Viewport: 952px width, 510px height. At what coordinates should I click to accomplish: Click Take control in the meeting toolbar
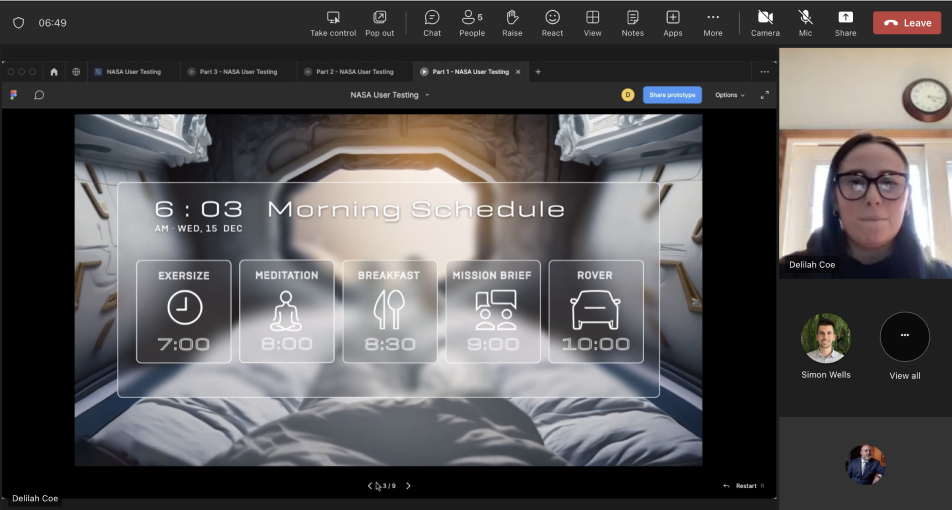coord(333,24)
